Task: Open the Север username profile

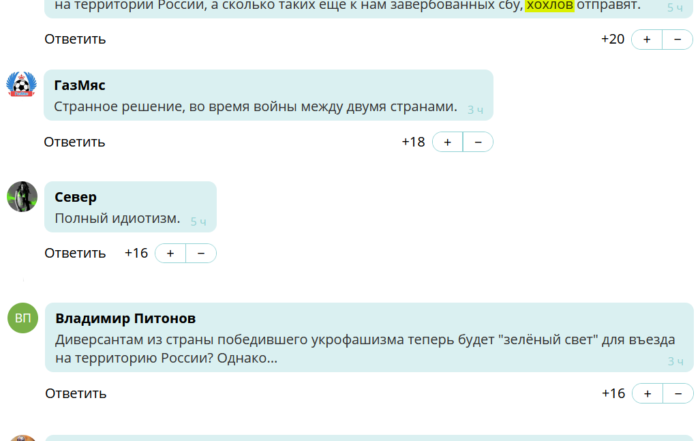Action: [x=75, y=197]
